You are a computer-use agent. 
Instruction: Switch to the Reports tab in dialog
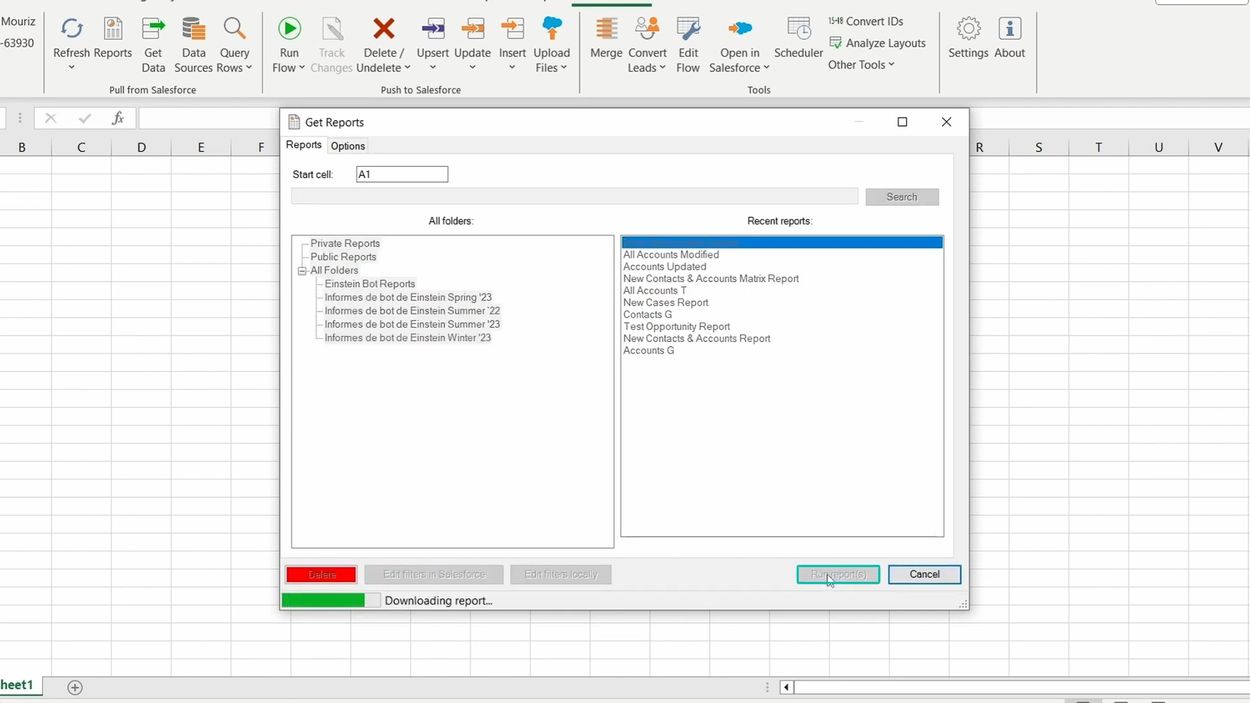pyautogui.click(x=304, y=145)
